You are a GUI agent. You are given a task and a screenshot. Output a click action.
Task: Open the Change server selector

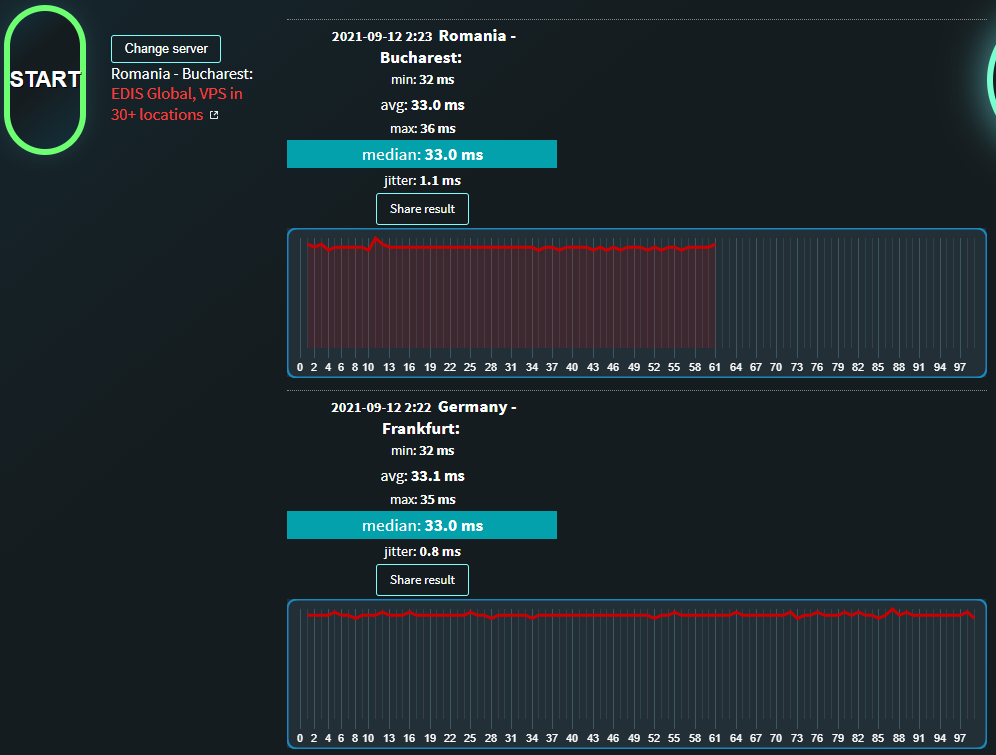[166, 49]
